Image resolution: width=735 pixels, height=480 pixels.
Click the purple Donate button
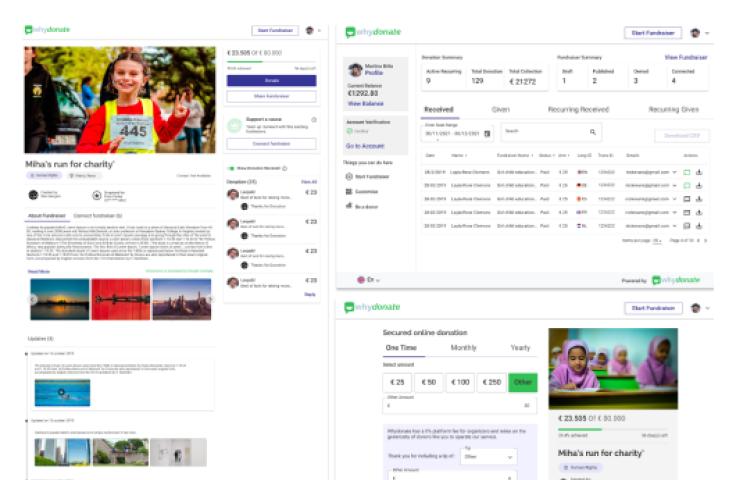[x=271, y=79]
